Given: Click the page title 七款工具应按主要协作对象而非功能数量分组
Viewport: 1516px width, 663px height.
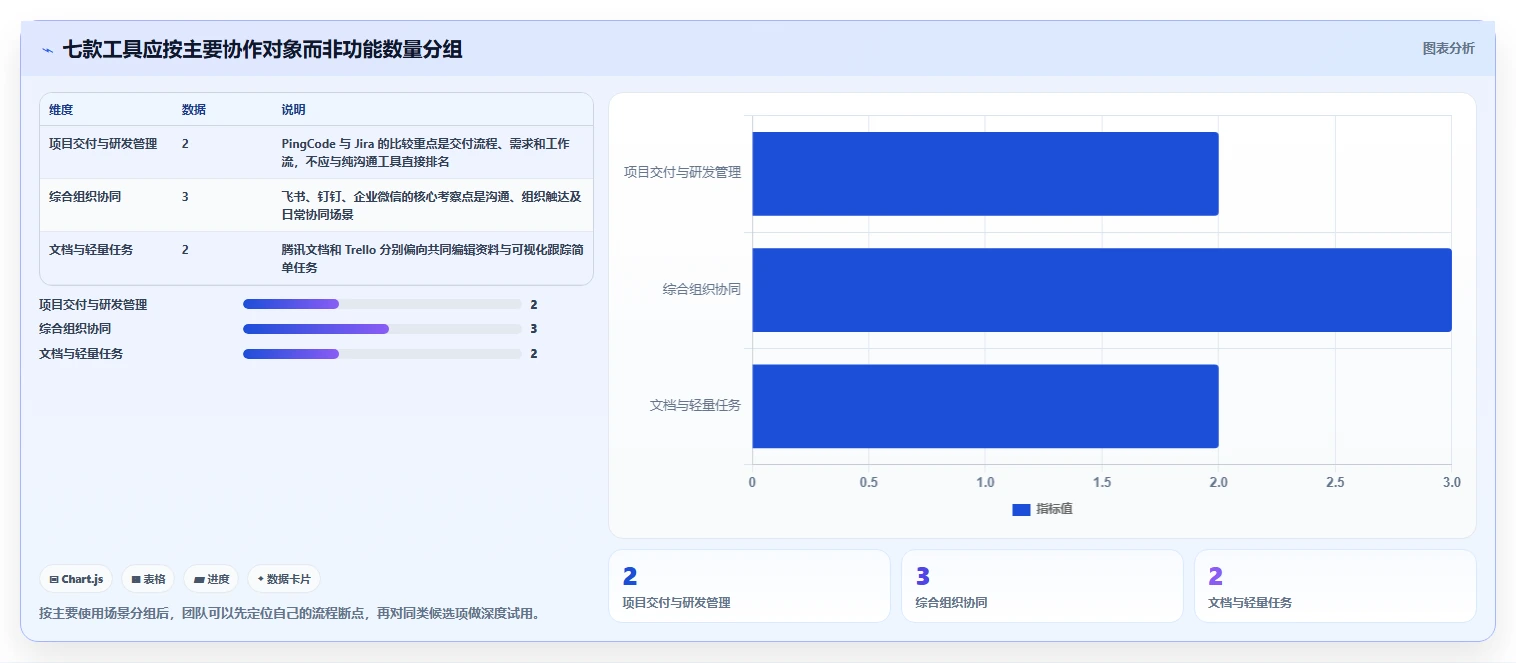Looking at the screenshot, I should point(262,49).
